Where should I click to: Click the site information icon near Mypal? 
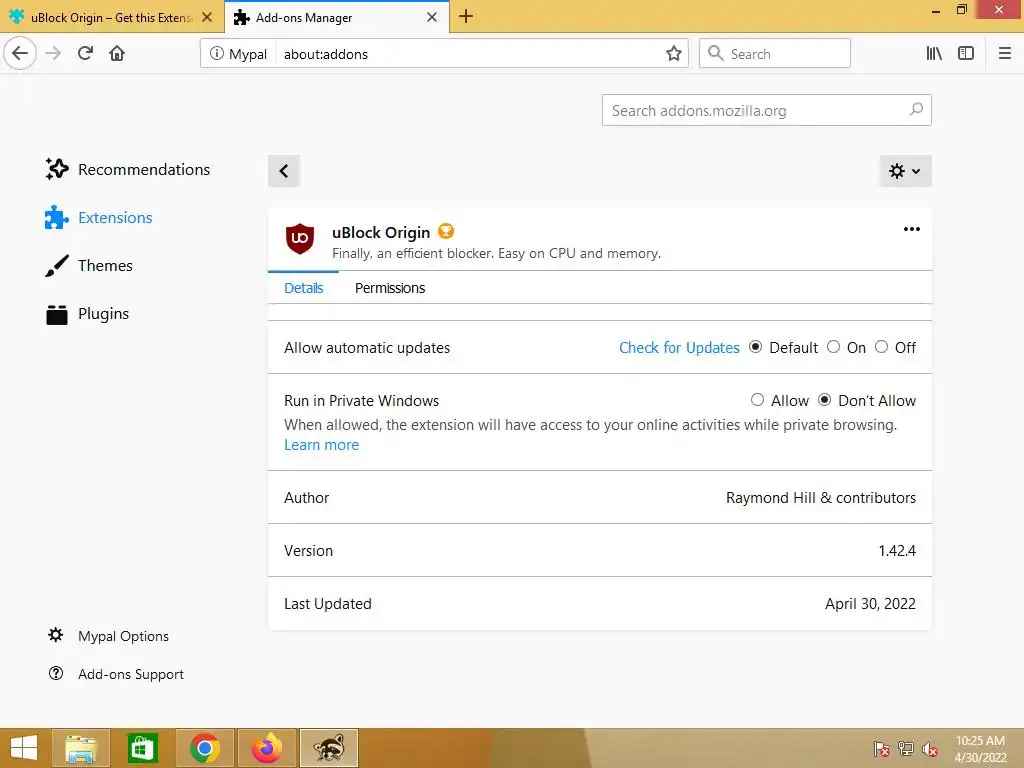click(216, 54)
